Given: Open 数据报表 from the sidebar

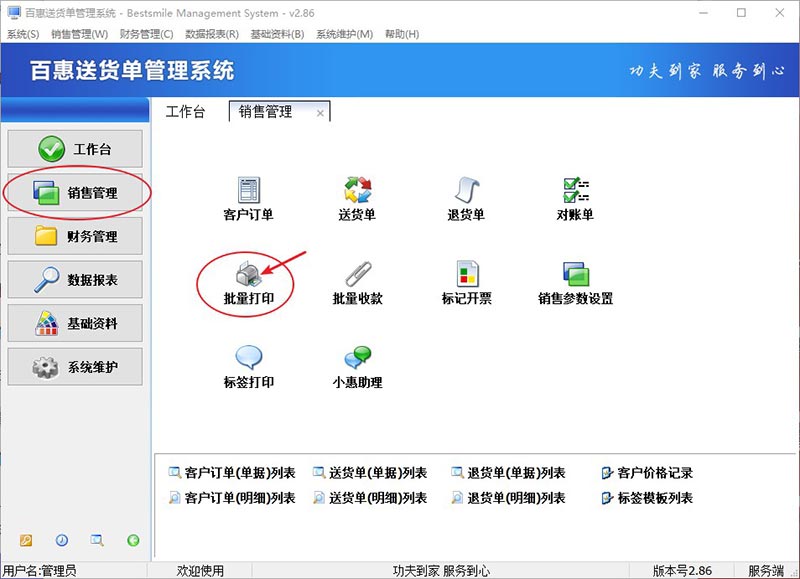Looking at the screenshot, I should click(x=75, y=280).
